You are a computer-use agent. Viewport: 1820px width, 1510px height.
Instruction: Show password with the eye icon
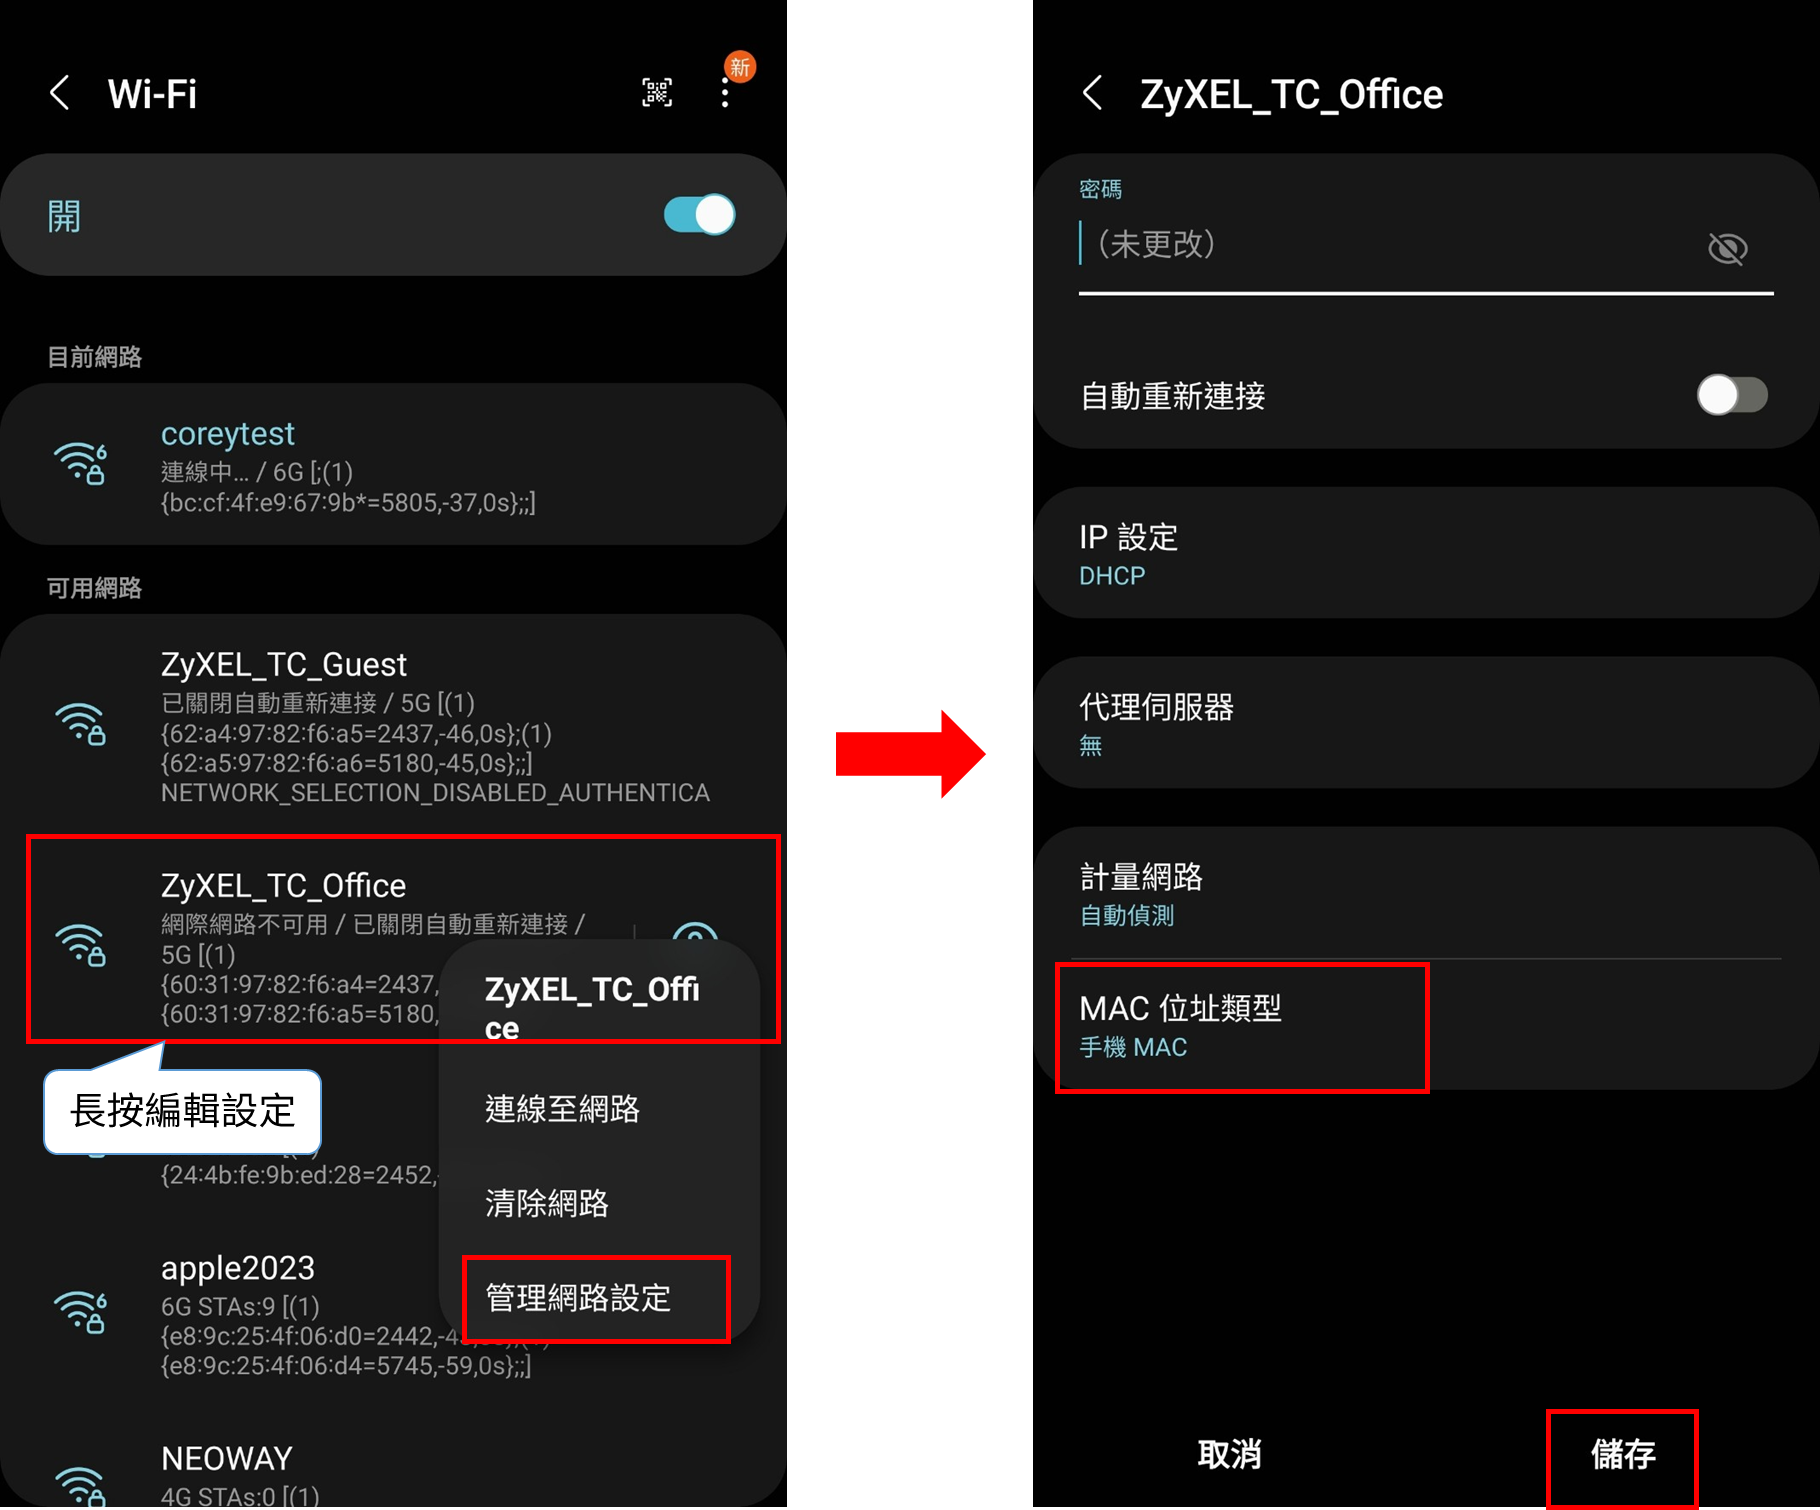click(1727, 248)
